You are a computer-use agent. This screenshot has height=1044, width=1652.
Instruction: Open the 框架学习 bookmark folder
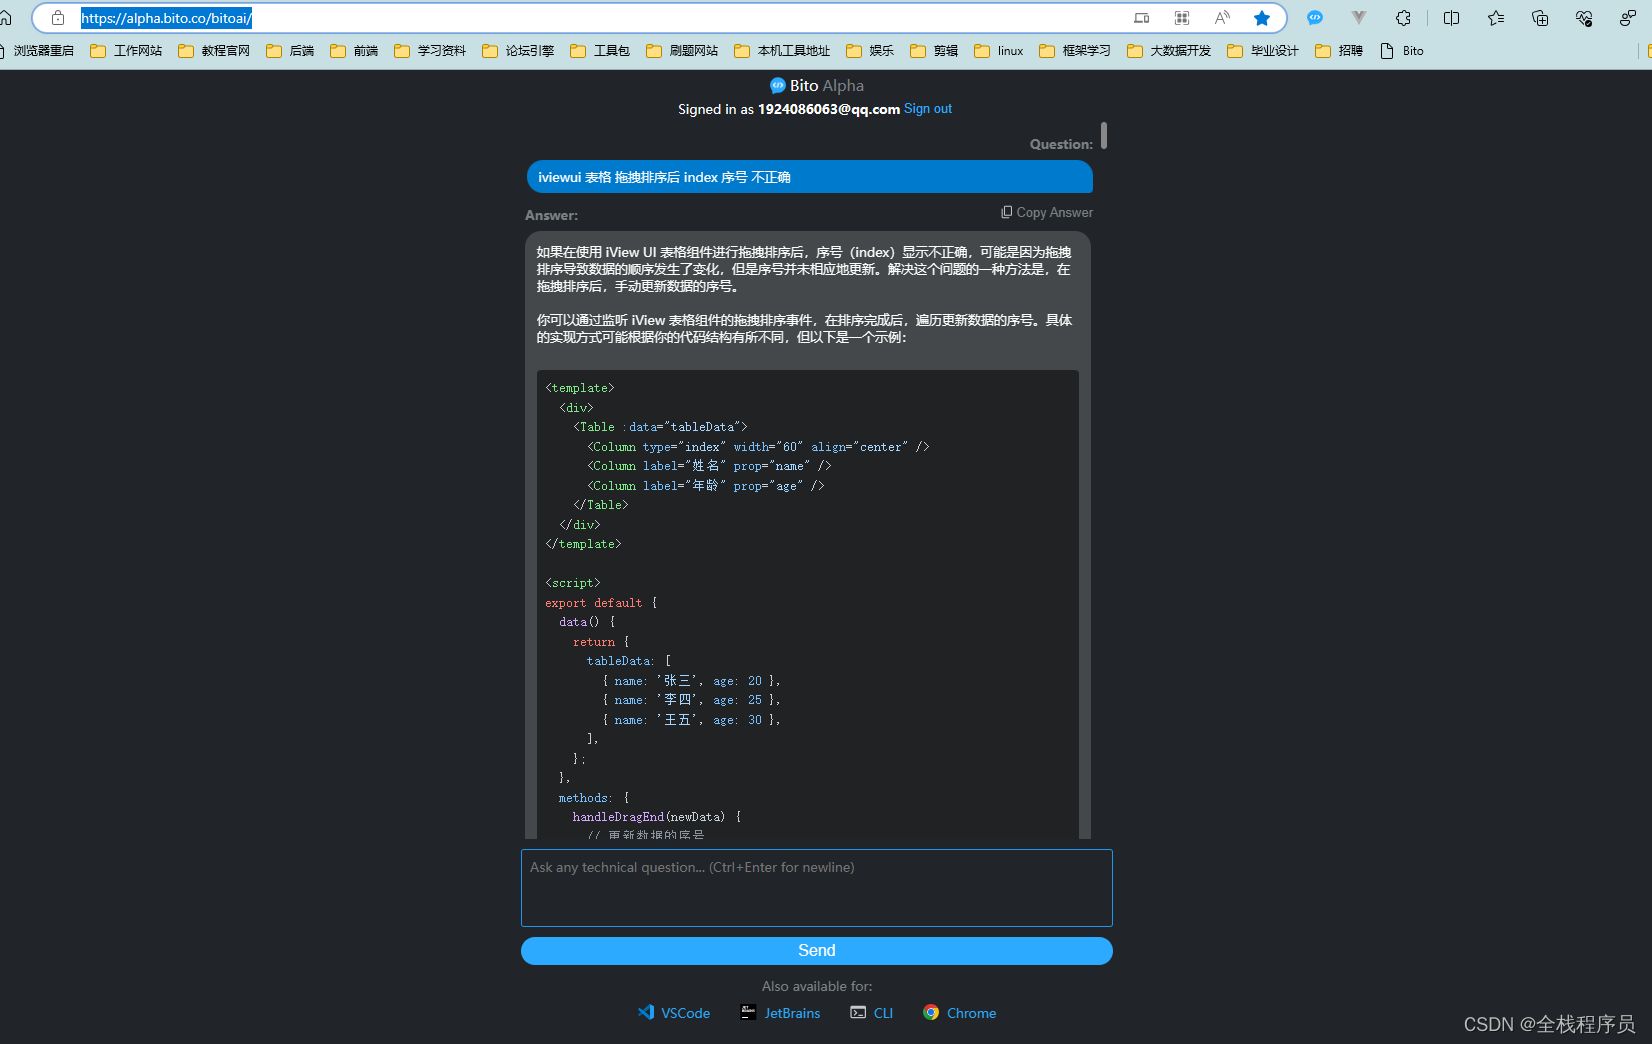click(x=1075, y=51)
